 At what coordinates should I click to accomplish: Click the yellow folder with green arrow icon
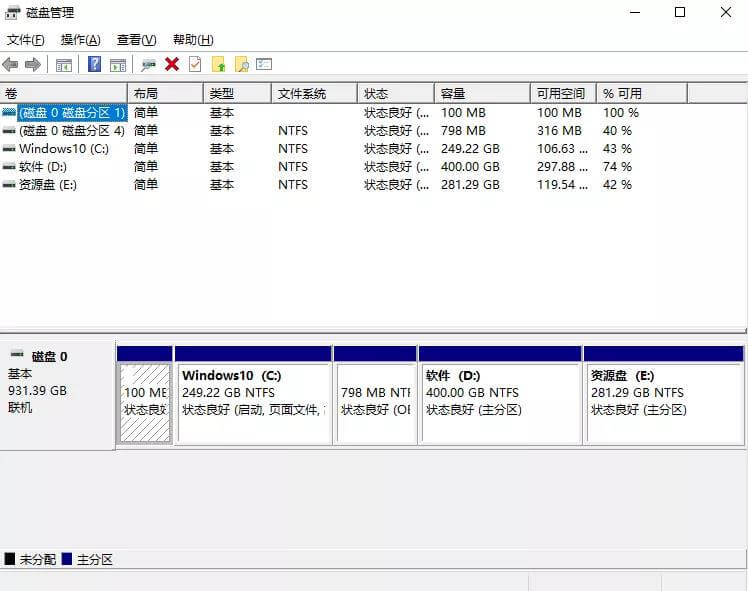click(x=218, y=64)
